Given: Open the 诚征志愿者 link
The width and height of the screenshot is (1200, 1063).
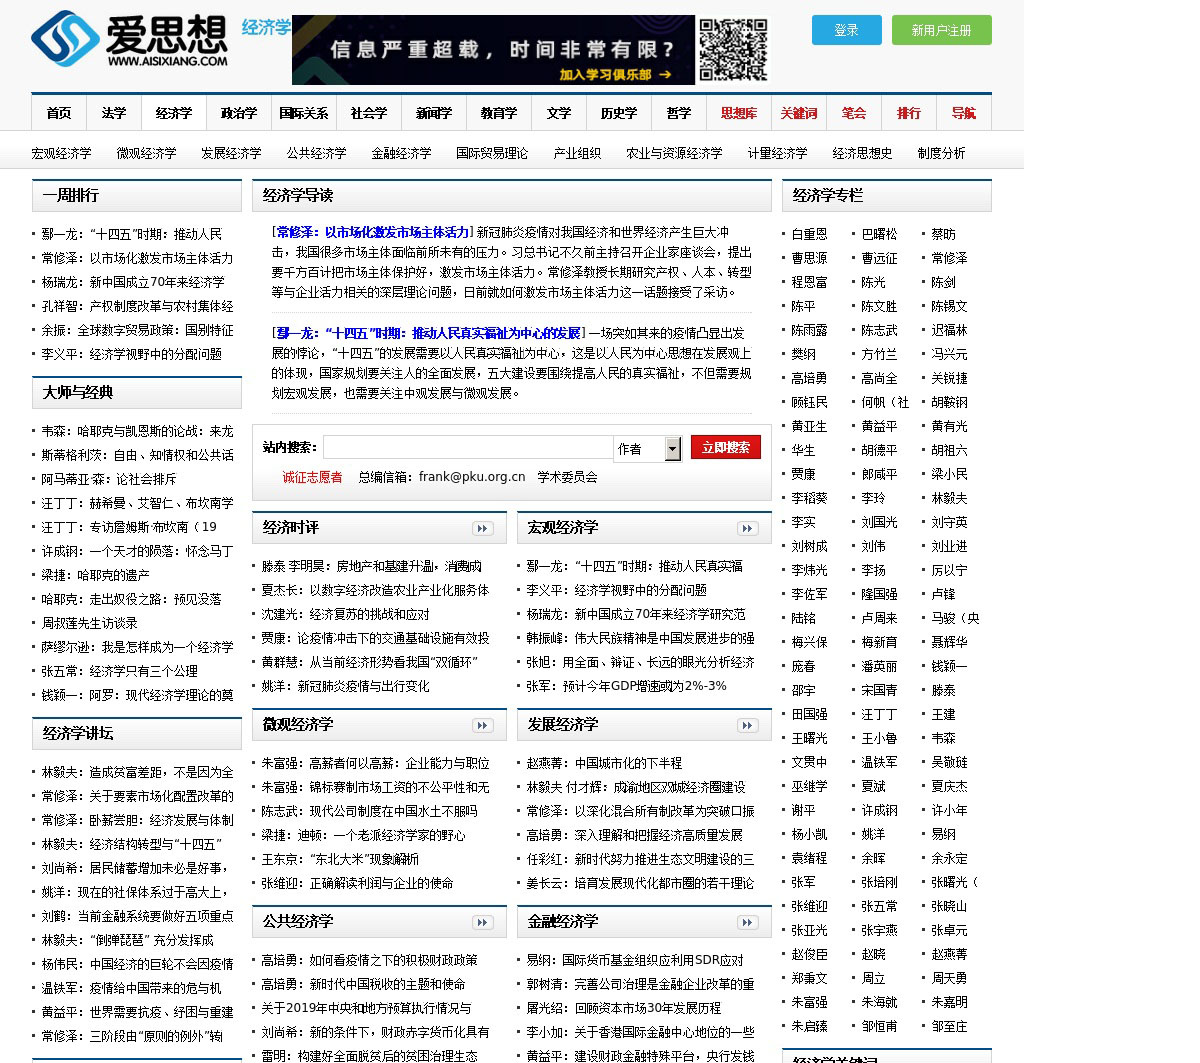Looking at the screenshot, I should (x=312, y=477).
